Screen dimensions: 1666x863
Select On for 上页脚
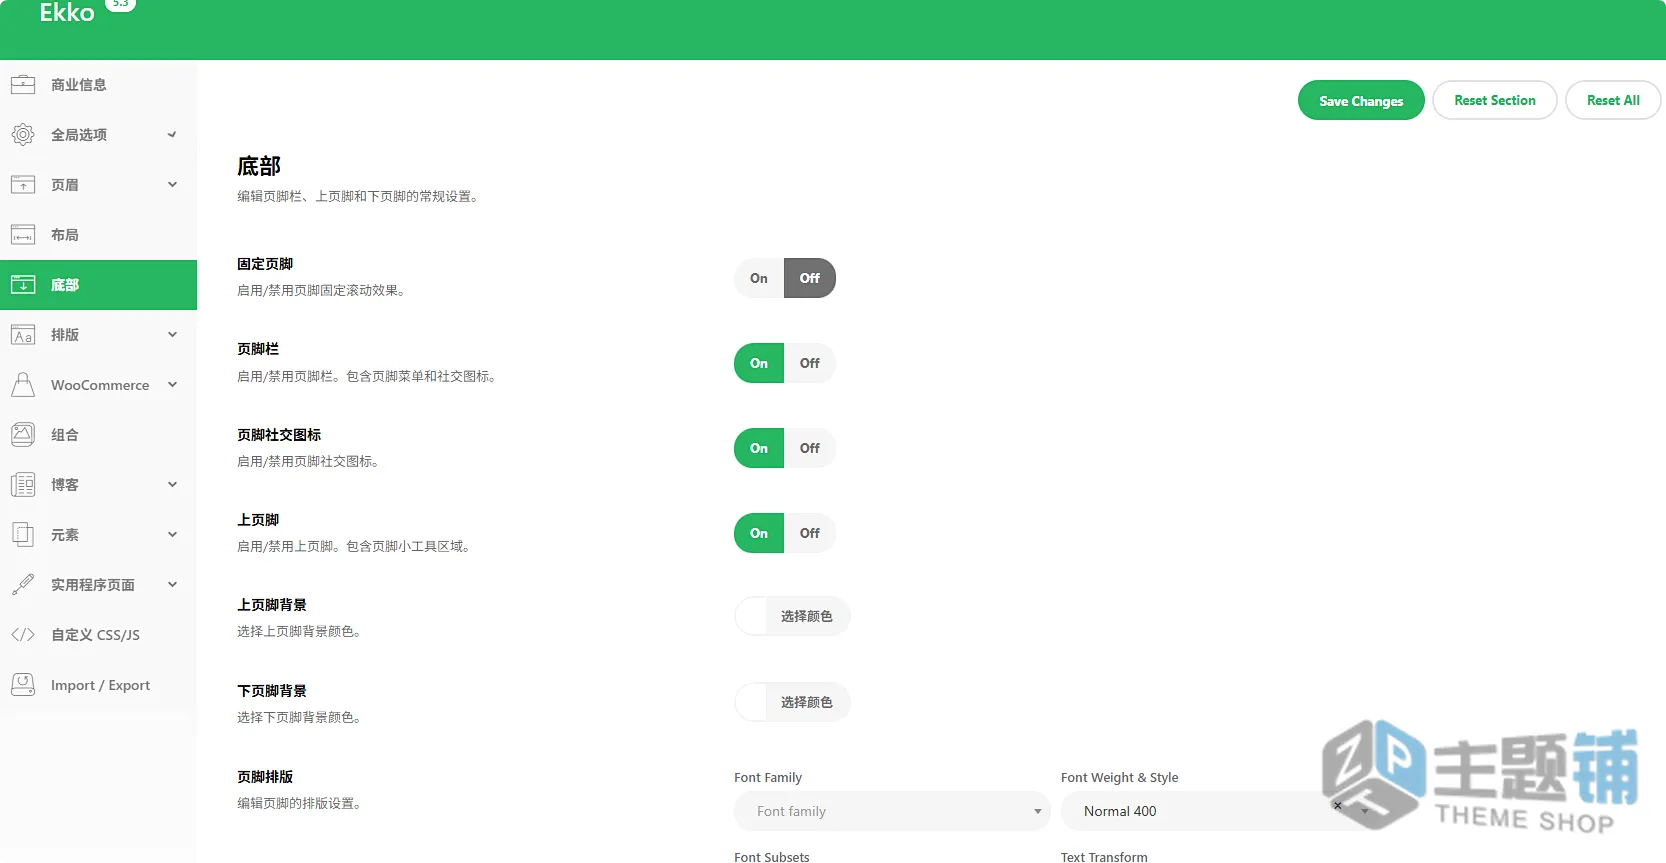coord(759,533)
